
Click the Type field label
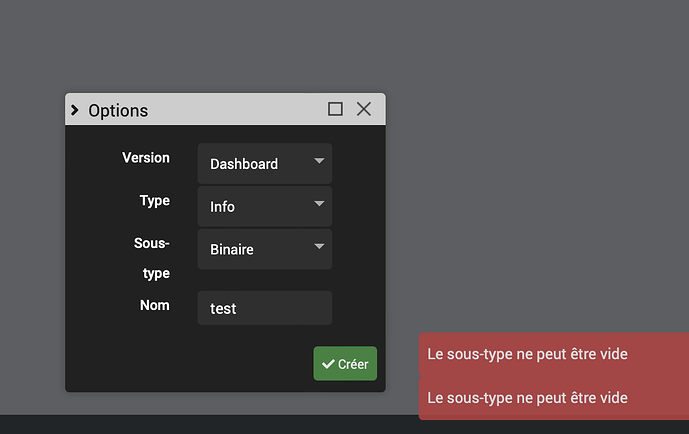[x=155, y=201]
